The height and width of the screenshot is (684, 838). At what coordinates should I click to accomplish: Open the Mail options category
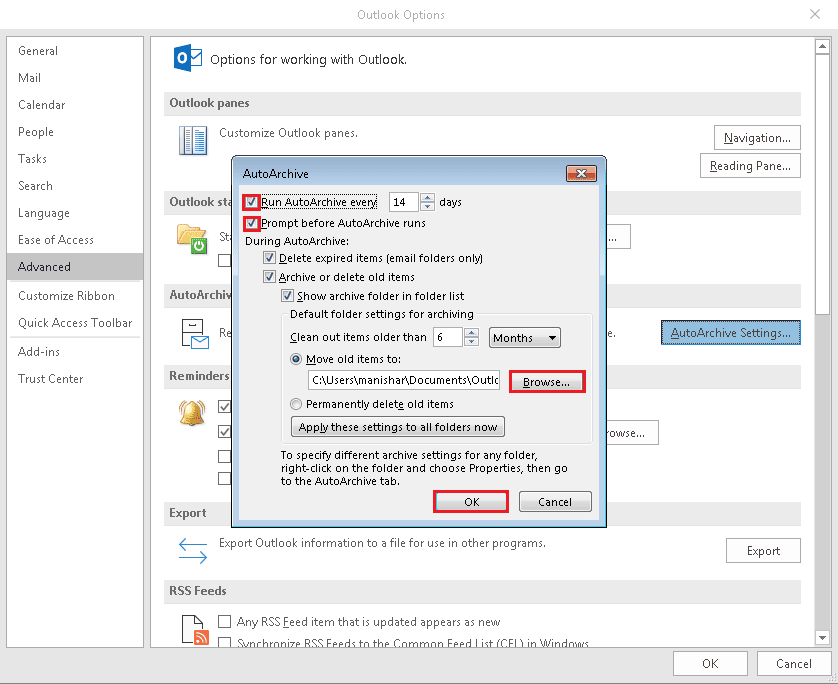[75, 78]
